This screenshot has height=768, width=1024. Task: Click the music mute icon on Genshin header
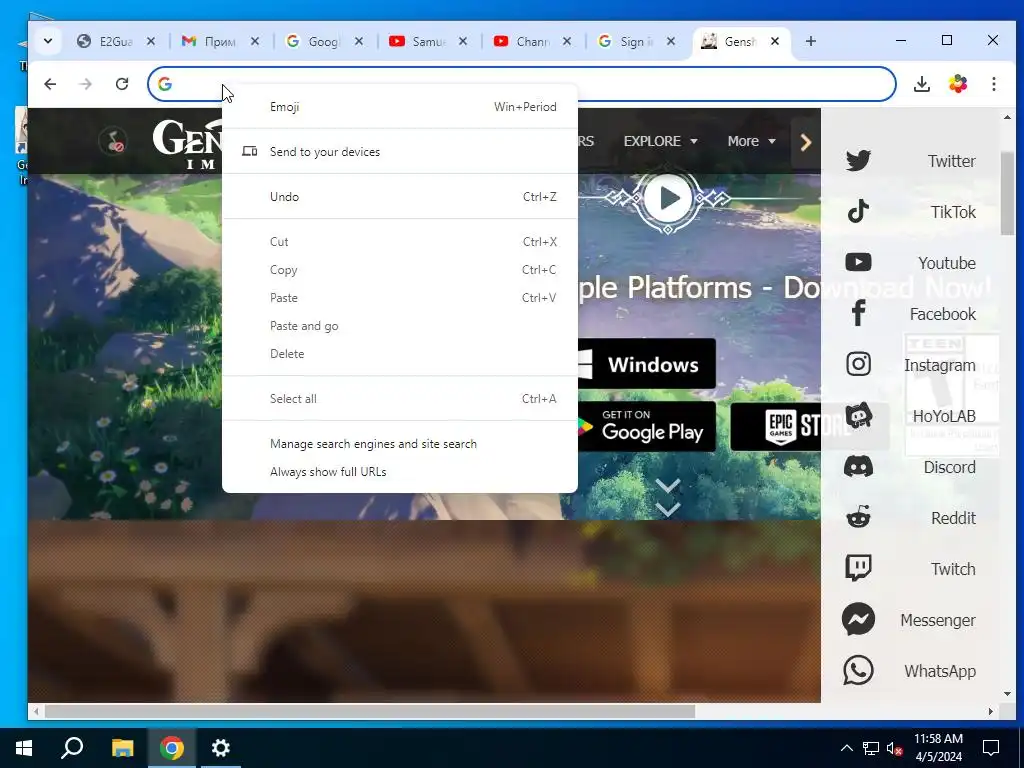pyautogui.click(x=113, y=141)
